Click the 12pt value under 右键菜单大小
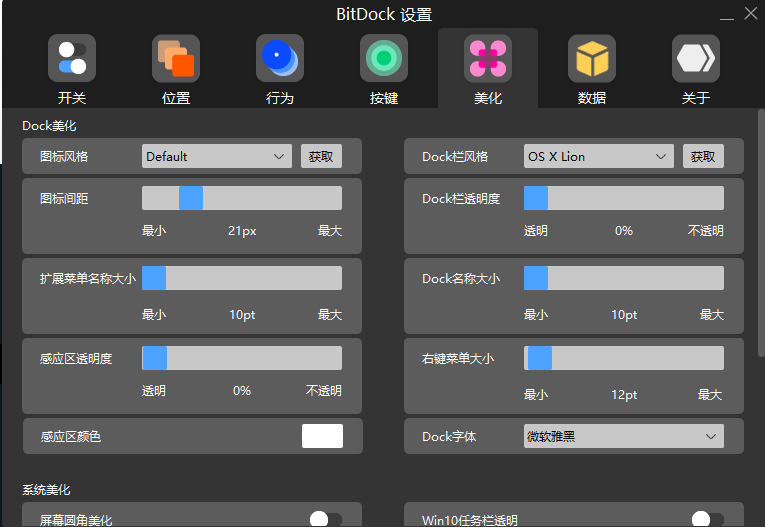765x527 pixels. [x=624, y=394]
